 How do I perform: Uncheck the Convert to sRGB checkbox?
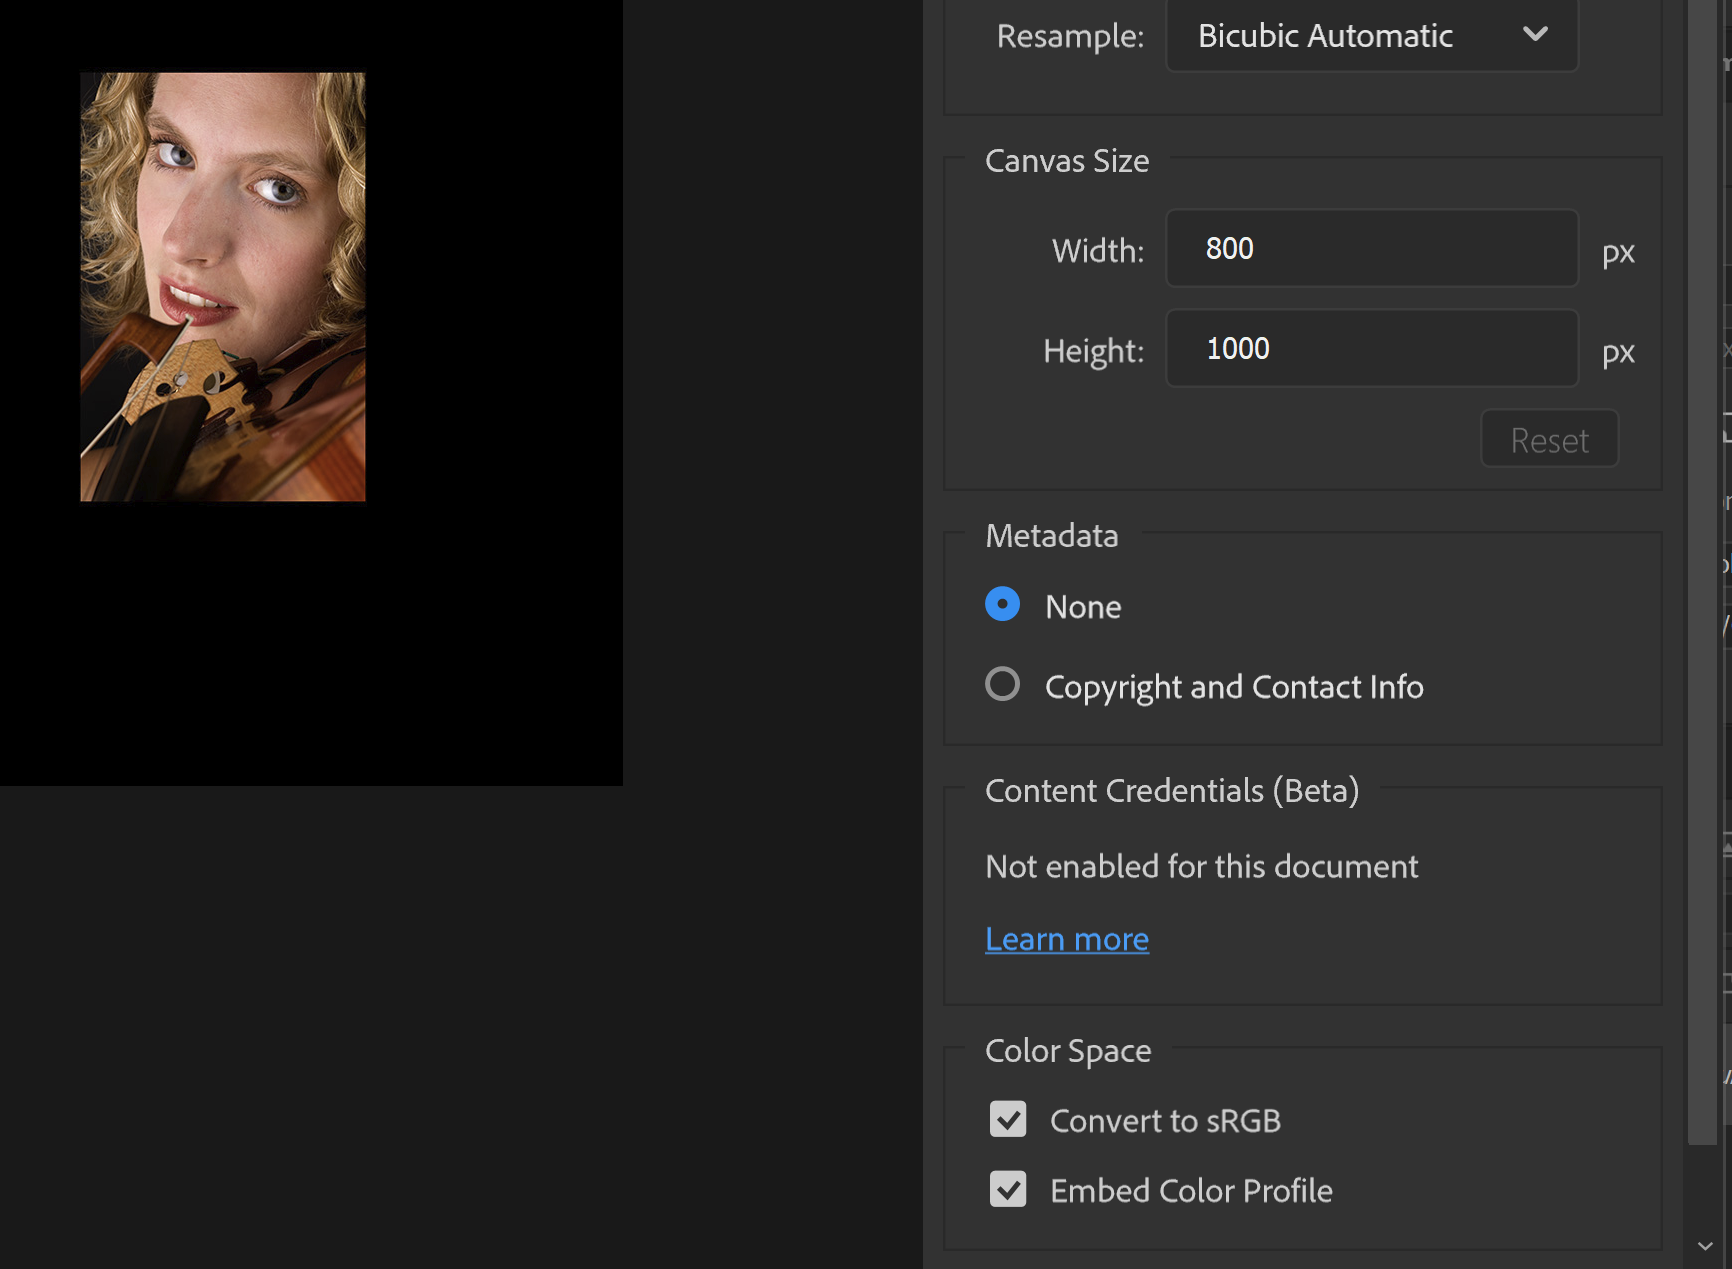(1008, 1119)
